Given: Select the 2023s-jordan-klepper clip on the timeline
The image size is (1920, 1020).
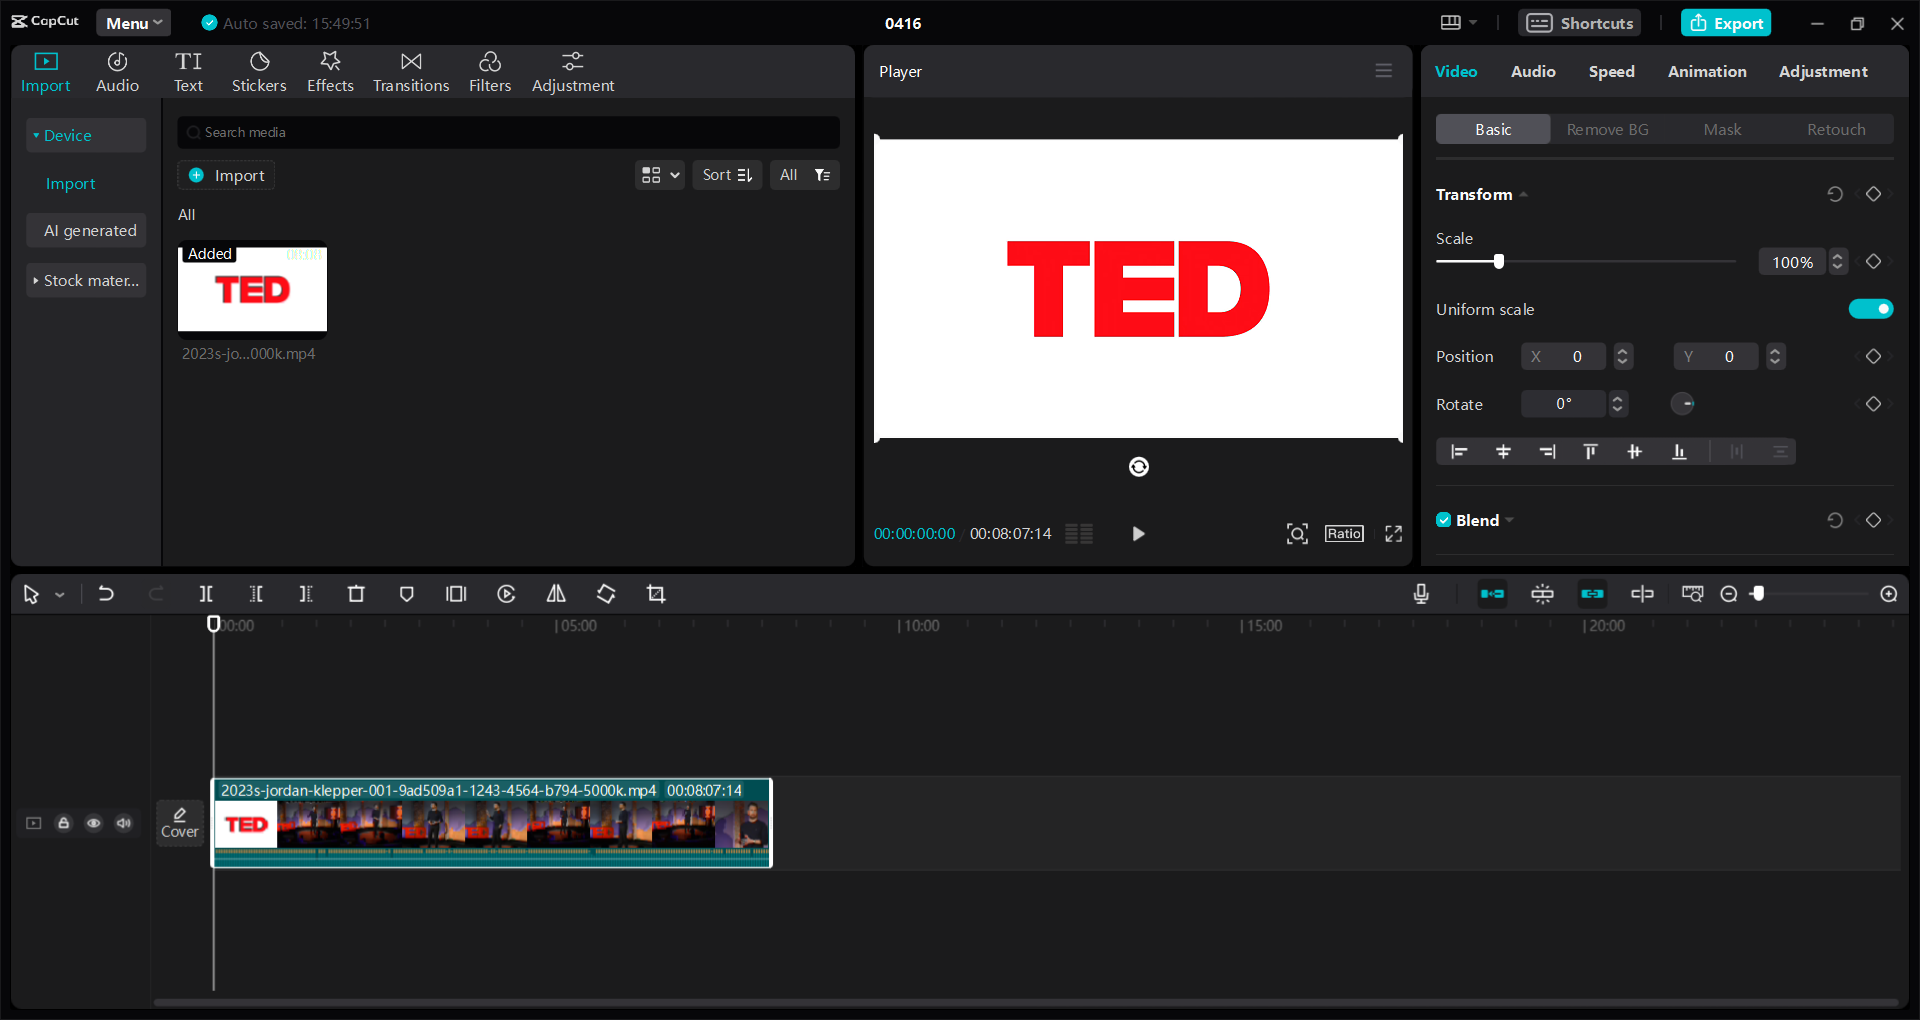Looking at the screenshot, I should (x=490, y=823).
